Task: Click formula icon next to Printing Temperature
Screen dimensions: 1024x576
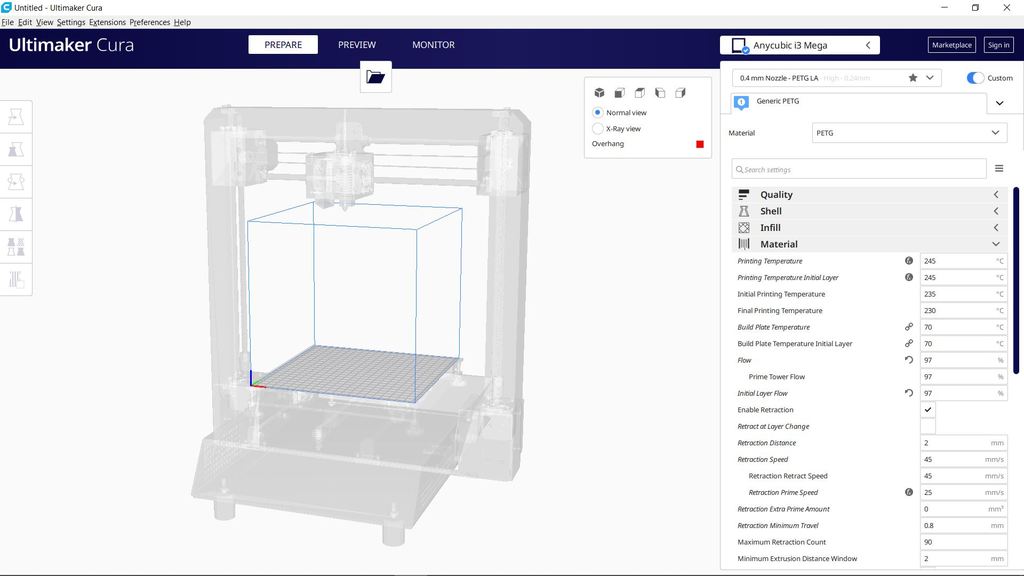Action: click(x=909, y=261)
